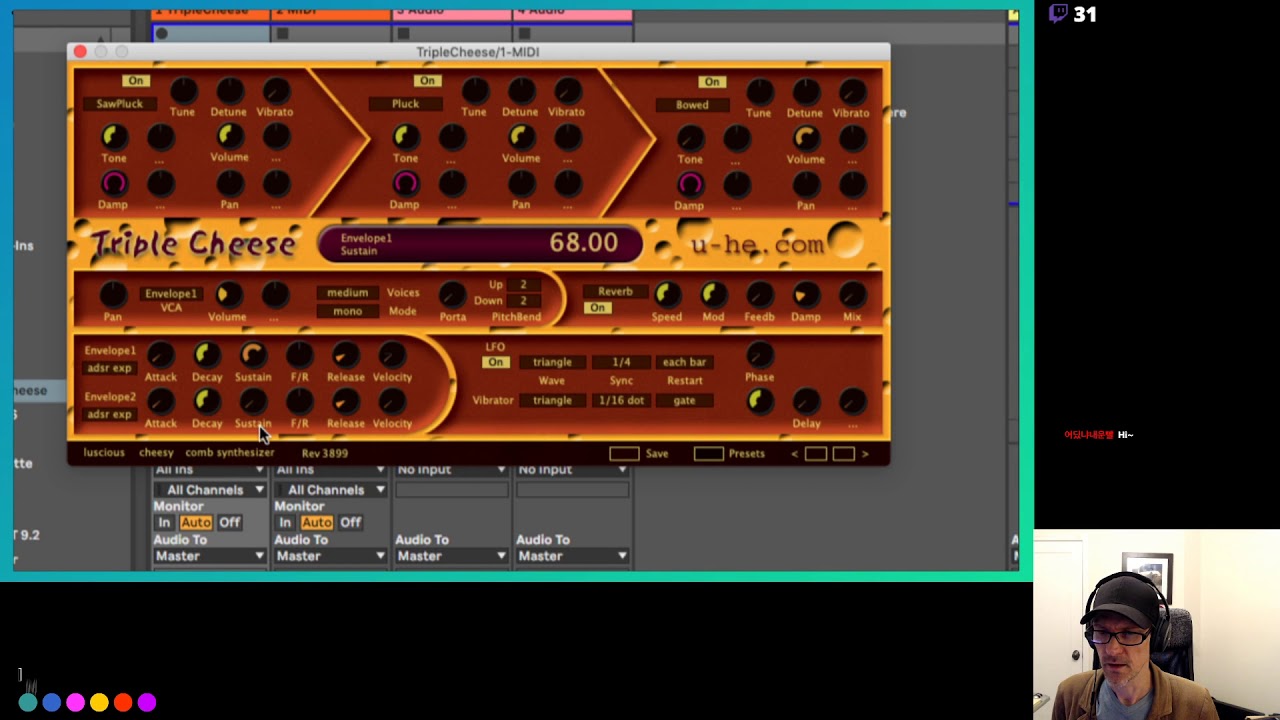Set the first track's Monitor to Off
Viewport: 1280px width, 720px height.
pos(230,523)
